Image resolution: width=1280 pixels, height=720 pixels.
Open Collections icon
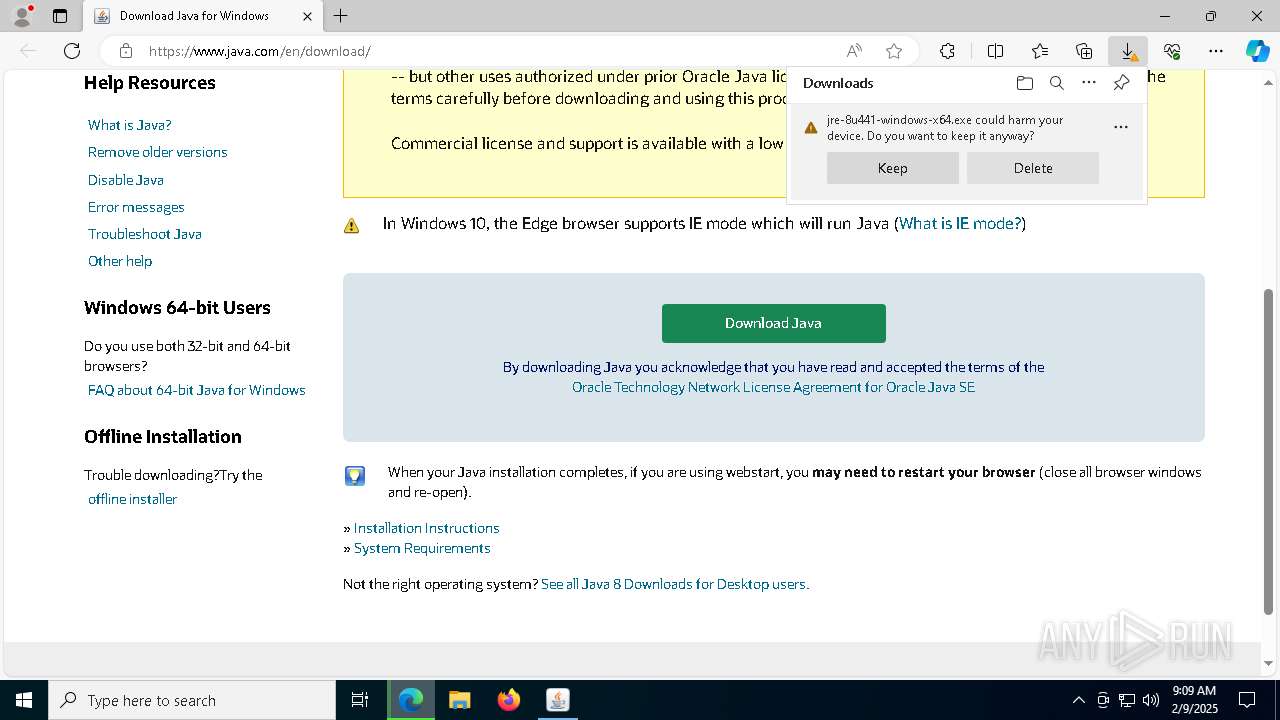click(x=1084, y=51)
